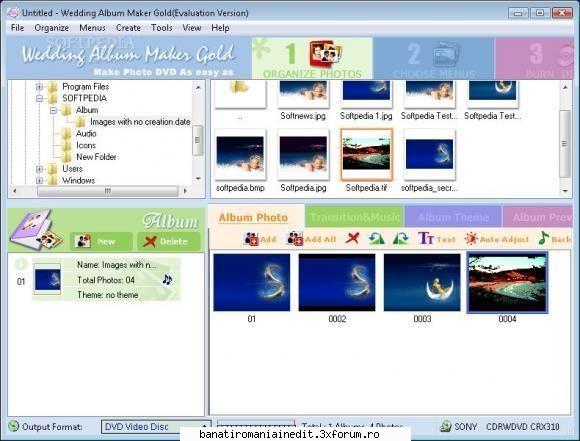580x441 pixels.
Task: Open the Help menu
Action: [x=220, y=28]
